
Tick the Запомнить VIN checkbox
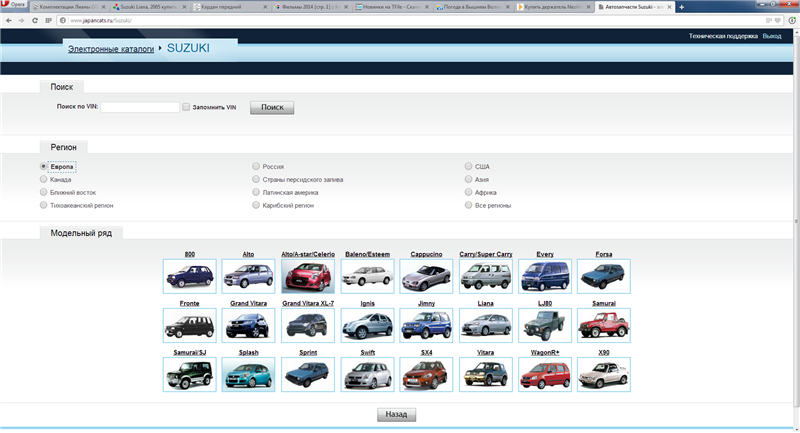point(186,107)
